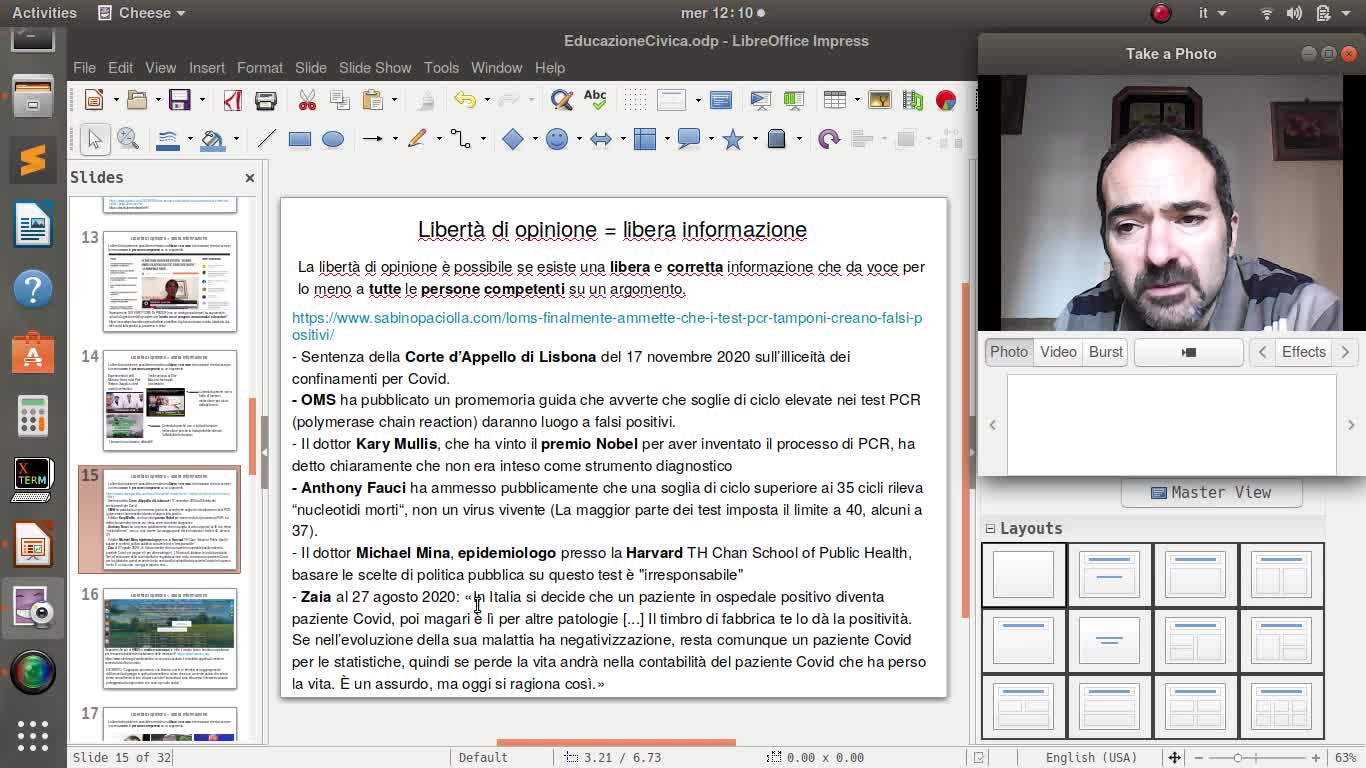This screenshot has width=1366, height=768.
Task: Select the Stars and Banners tool
Action: [733, 139]
